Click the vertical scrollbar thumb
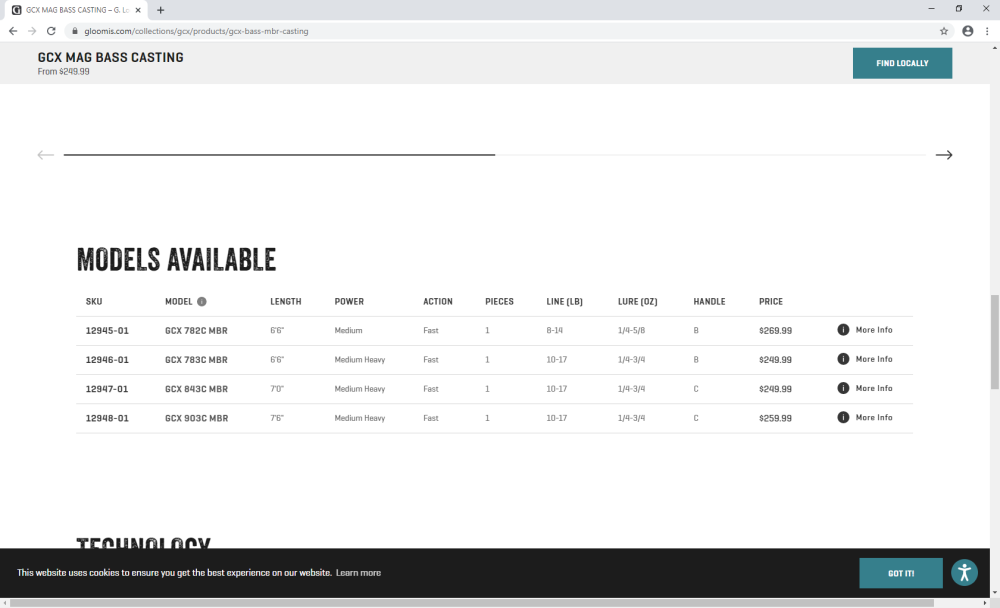The height and width of the screenshot is (608, 1000). [x=994, y=341]
